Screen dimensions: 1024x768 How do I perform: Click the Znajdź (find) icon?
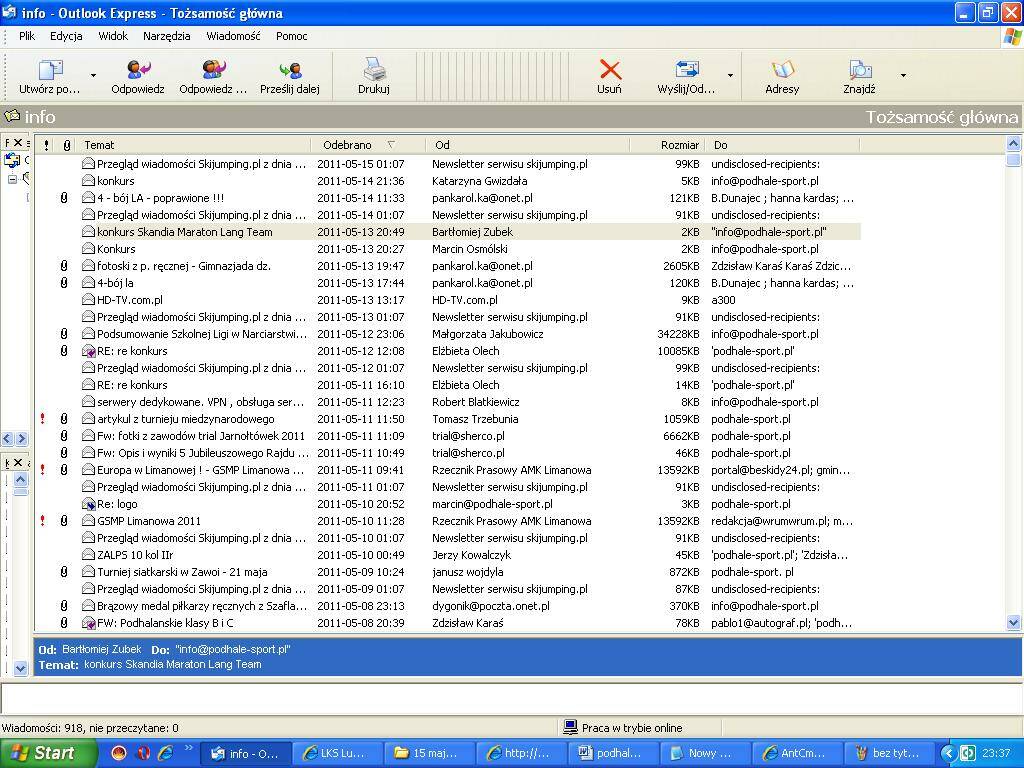click(859, 69)
